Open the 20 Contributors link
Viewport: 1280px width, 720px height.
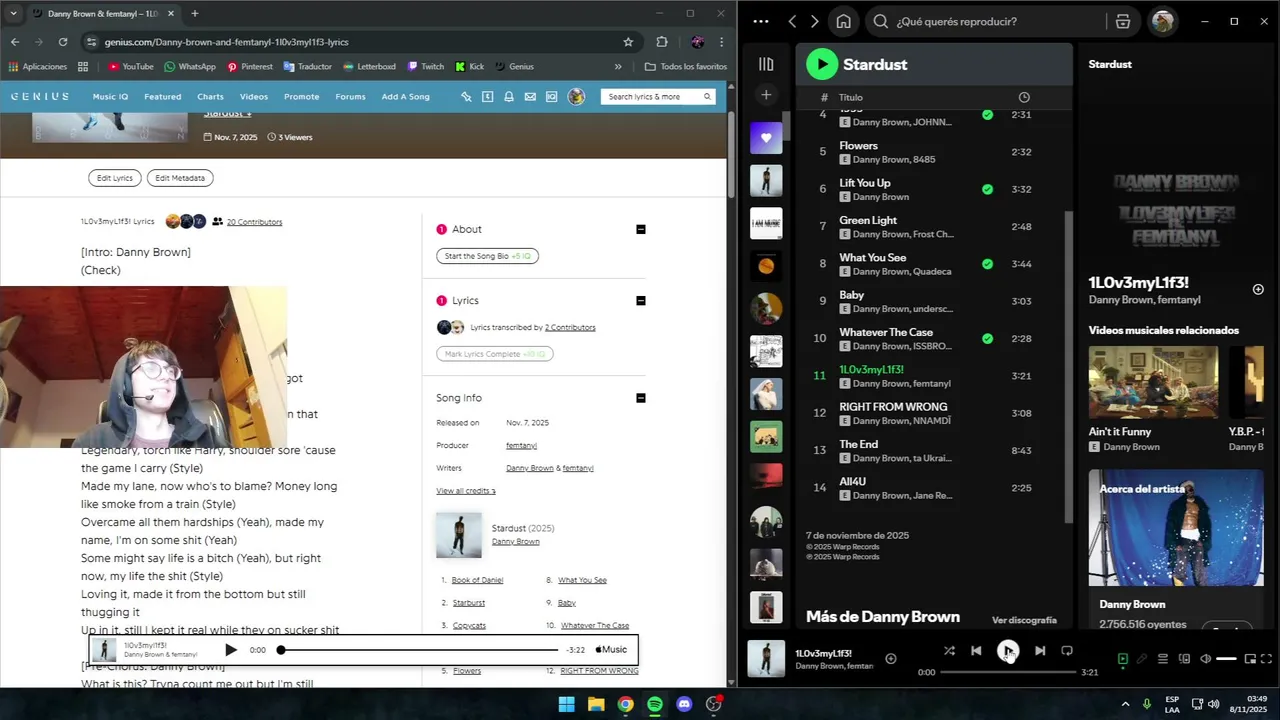pyautogui.click(x=254, y=222)
